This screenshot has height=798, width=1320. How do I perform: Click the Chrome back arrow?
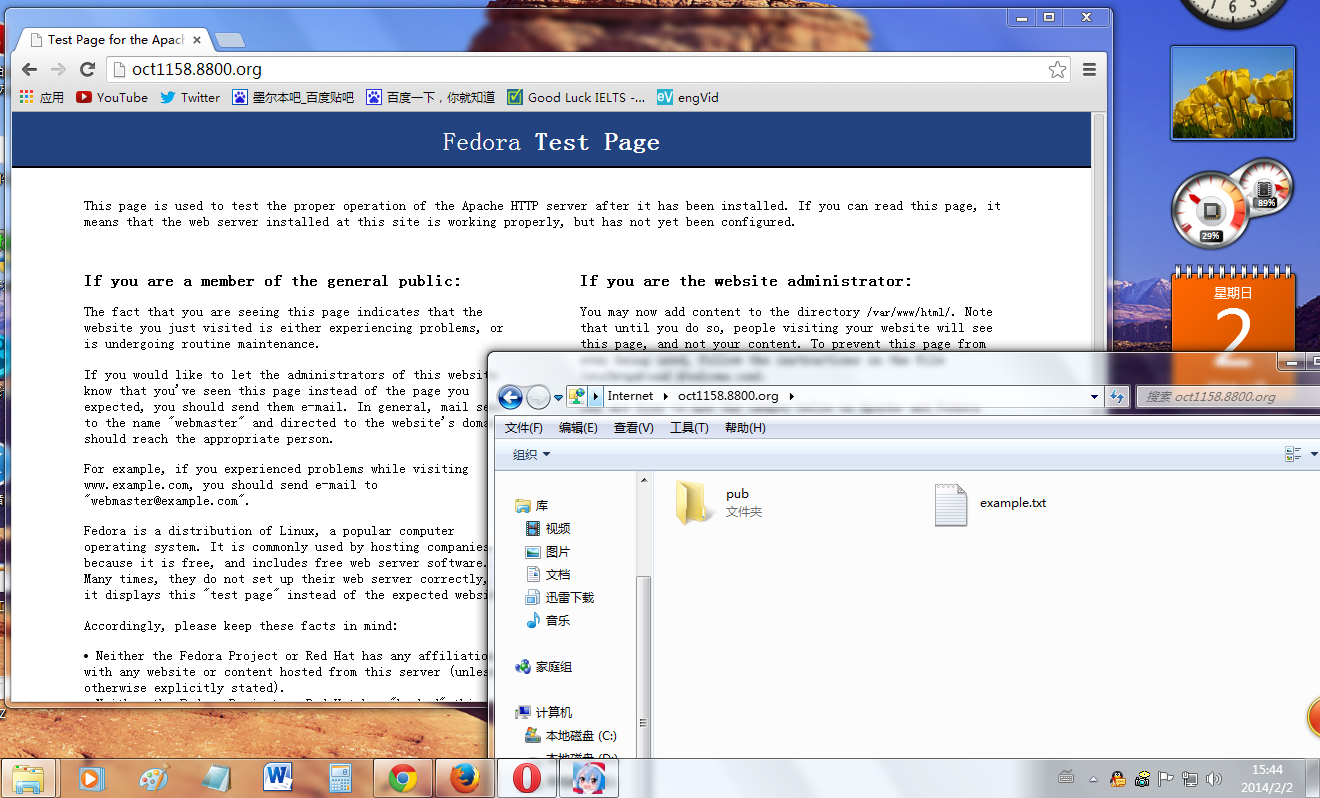tap(29, 69)
